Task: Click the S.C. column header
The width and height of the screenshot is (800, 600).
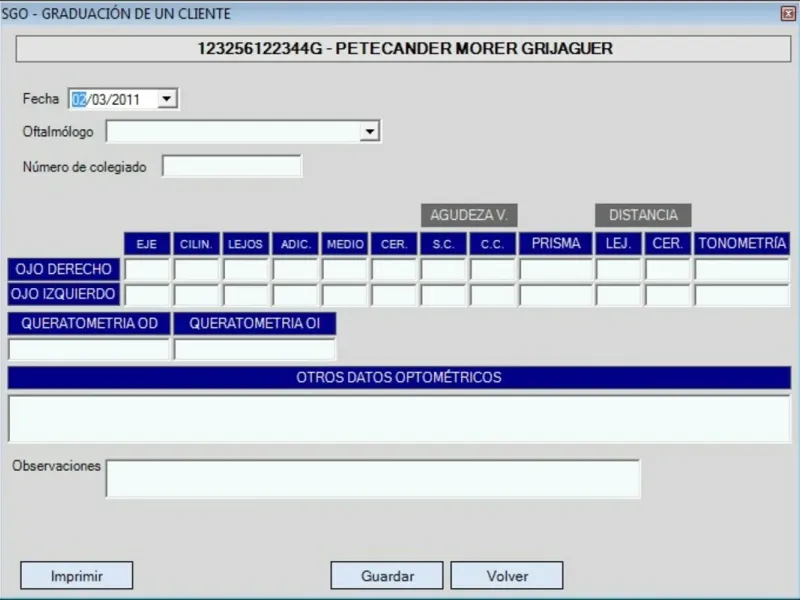Action: point(443,244)
